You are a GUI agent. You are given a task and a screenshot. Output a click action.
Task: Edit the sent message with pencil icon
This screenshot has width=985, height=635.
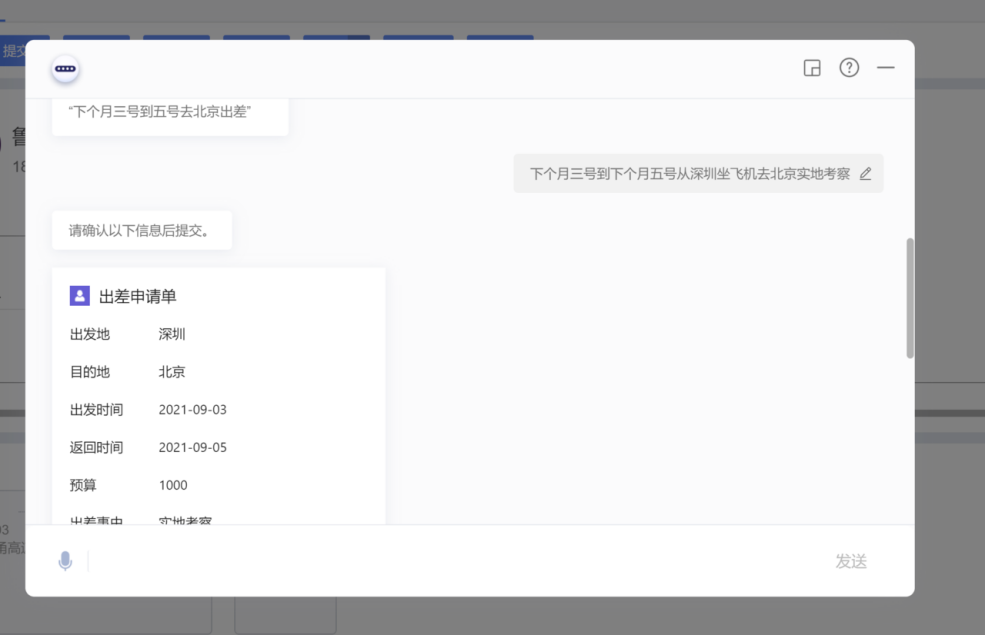point(866,173)
